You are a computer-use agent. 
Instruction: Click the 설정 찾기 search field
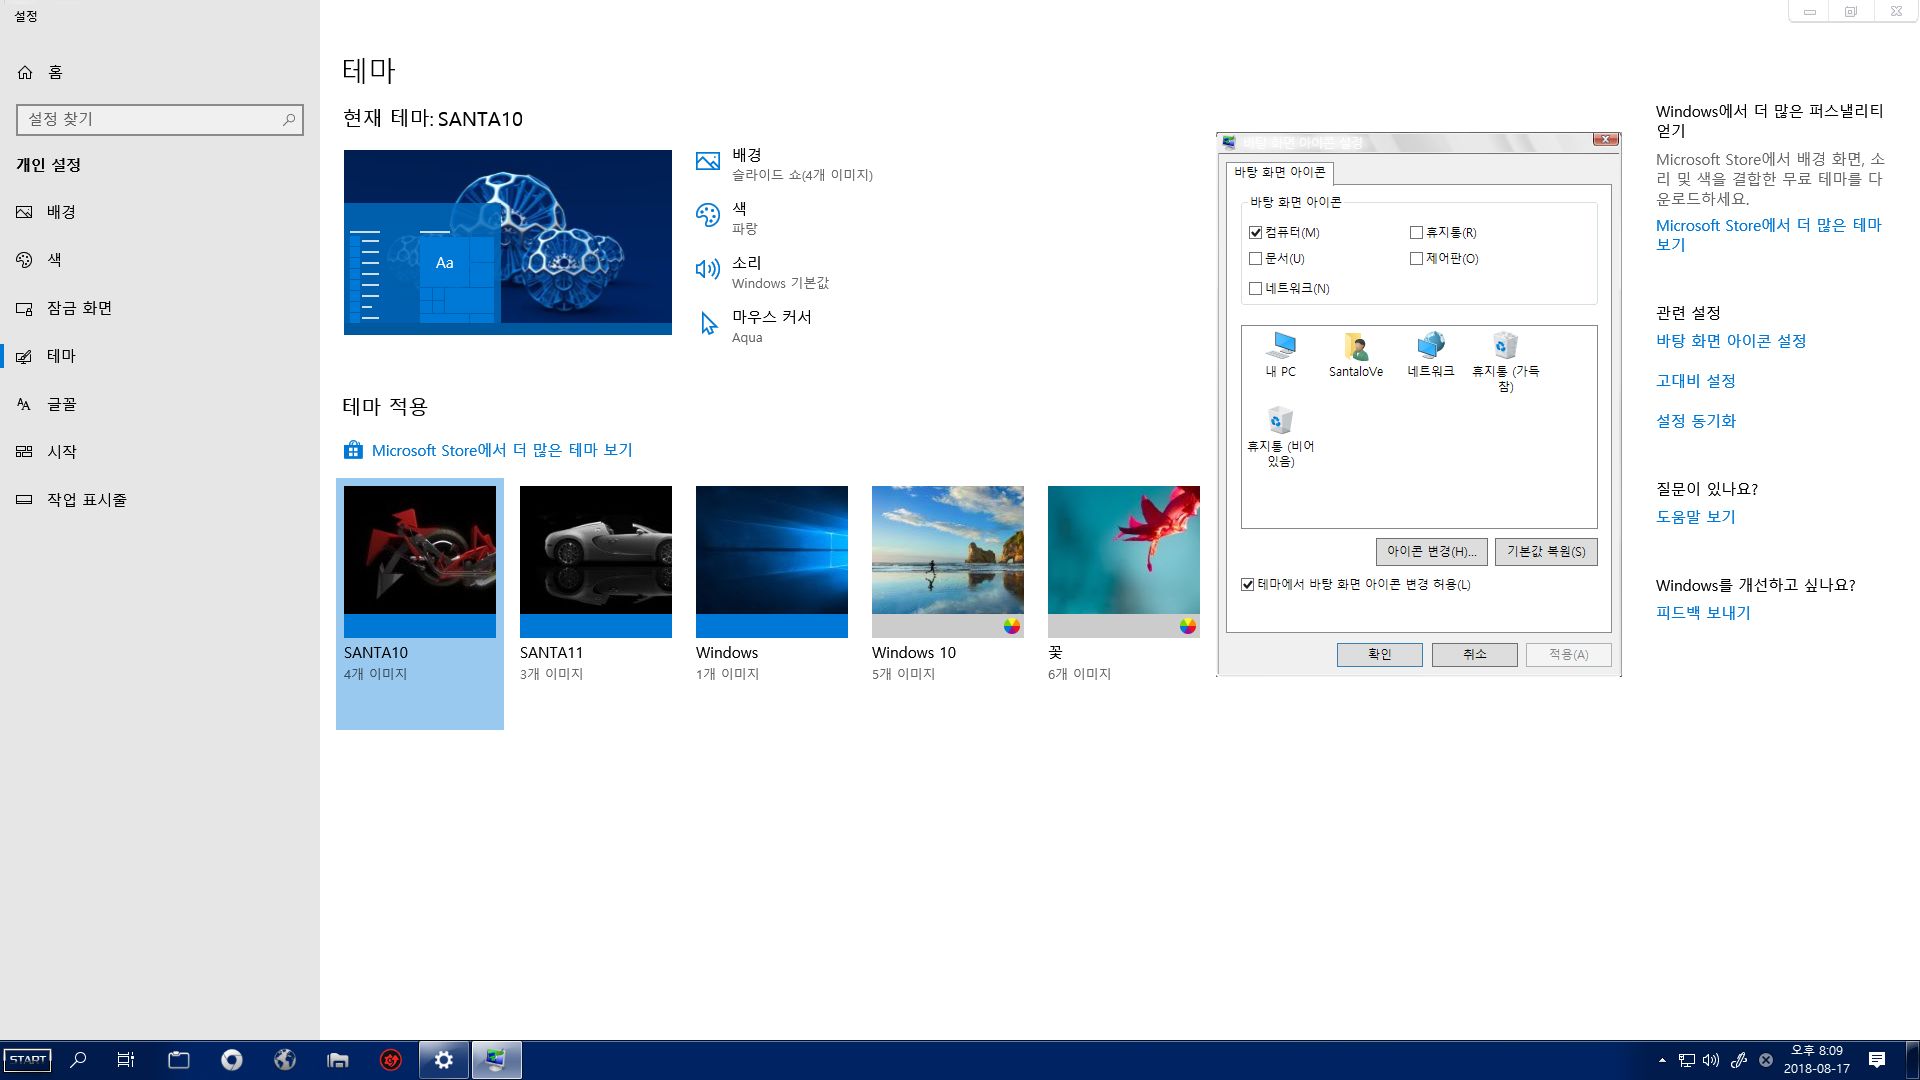[160, 119]
